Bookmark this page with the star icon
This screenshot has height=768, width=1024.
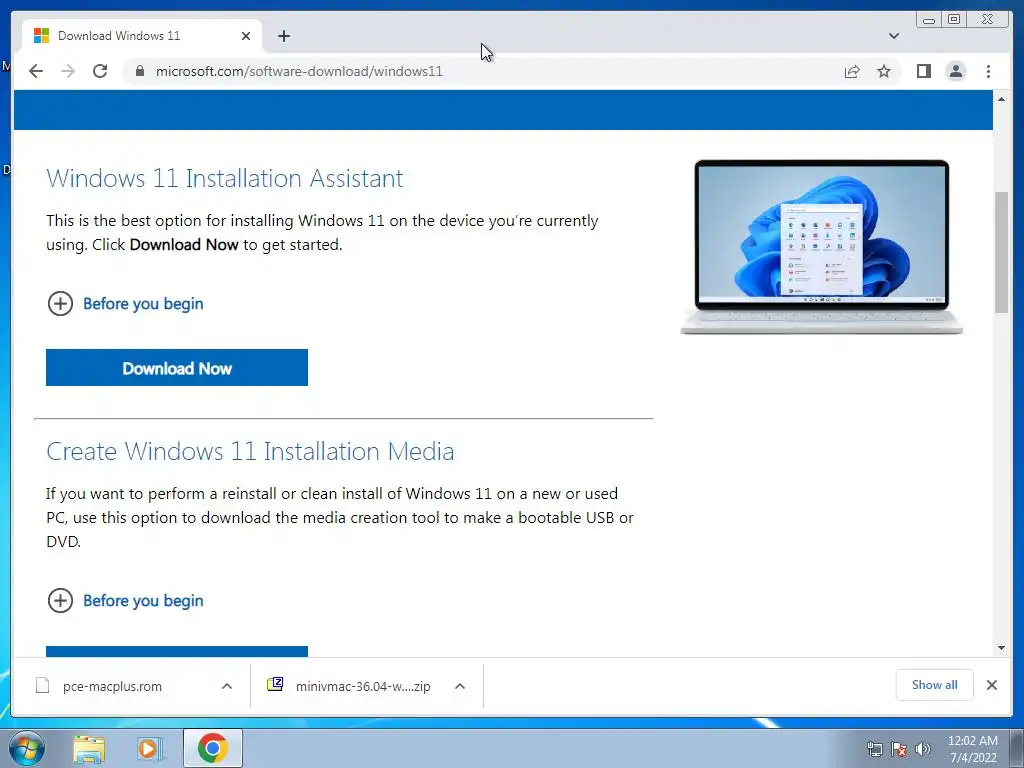click(884, 71)
